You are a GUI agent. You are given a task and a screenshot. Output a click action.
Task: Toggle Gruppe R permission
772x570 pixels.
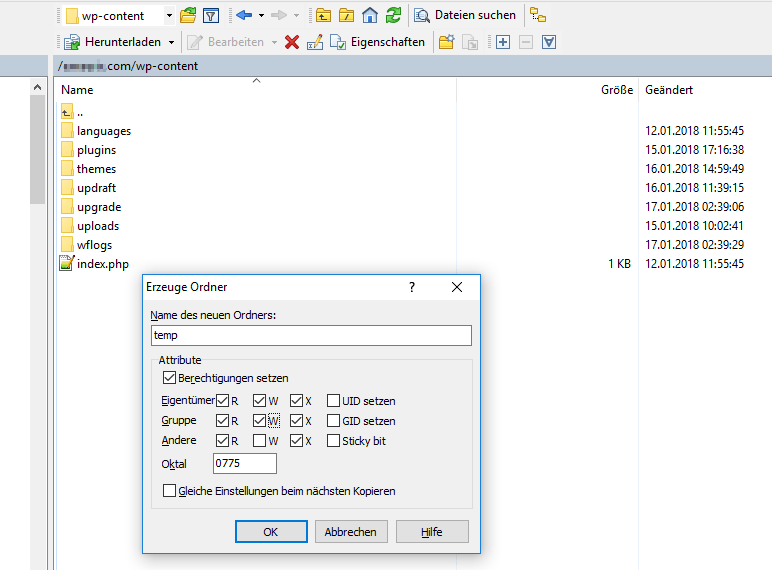point(222,420)
